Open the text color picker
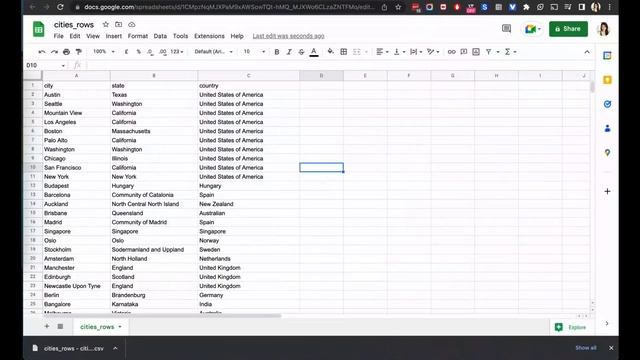This screenshot has height=360, width=640. pos(314,52)
